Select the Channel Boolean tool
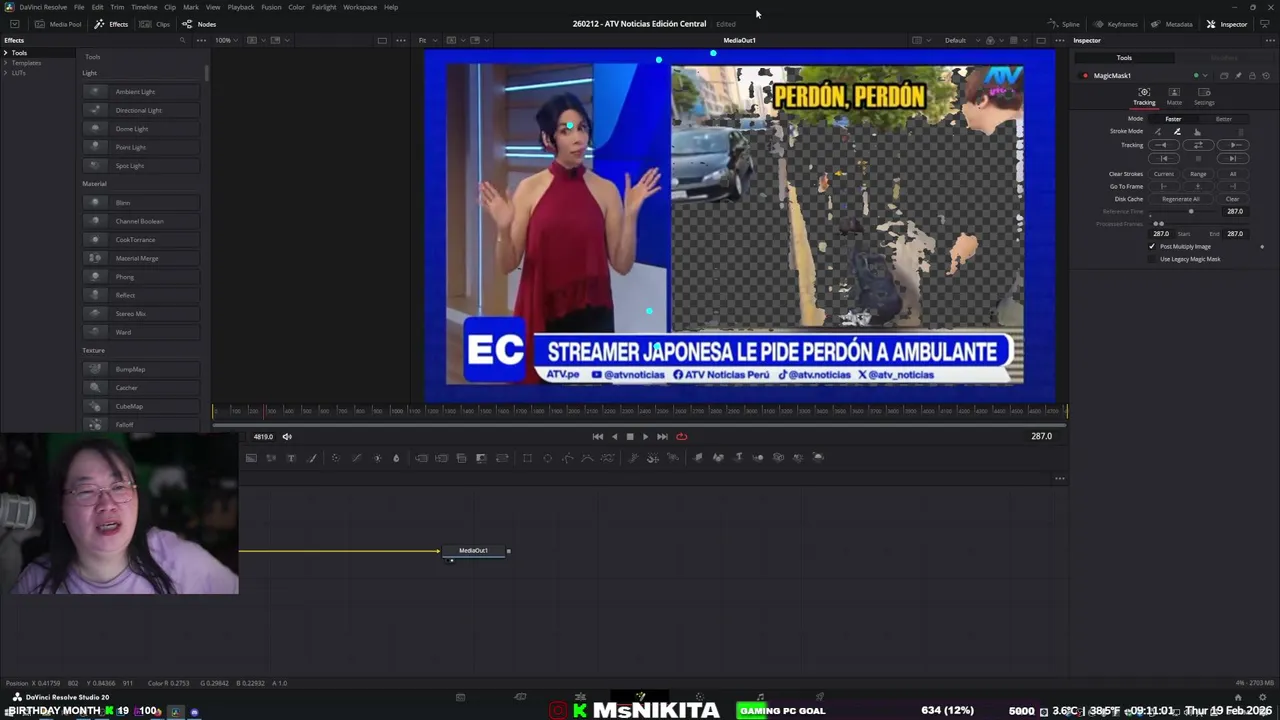This screenshot has height=720, width=1280. pos(141,221)
